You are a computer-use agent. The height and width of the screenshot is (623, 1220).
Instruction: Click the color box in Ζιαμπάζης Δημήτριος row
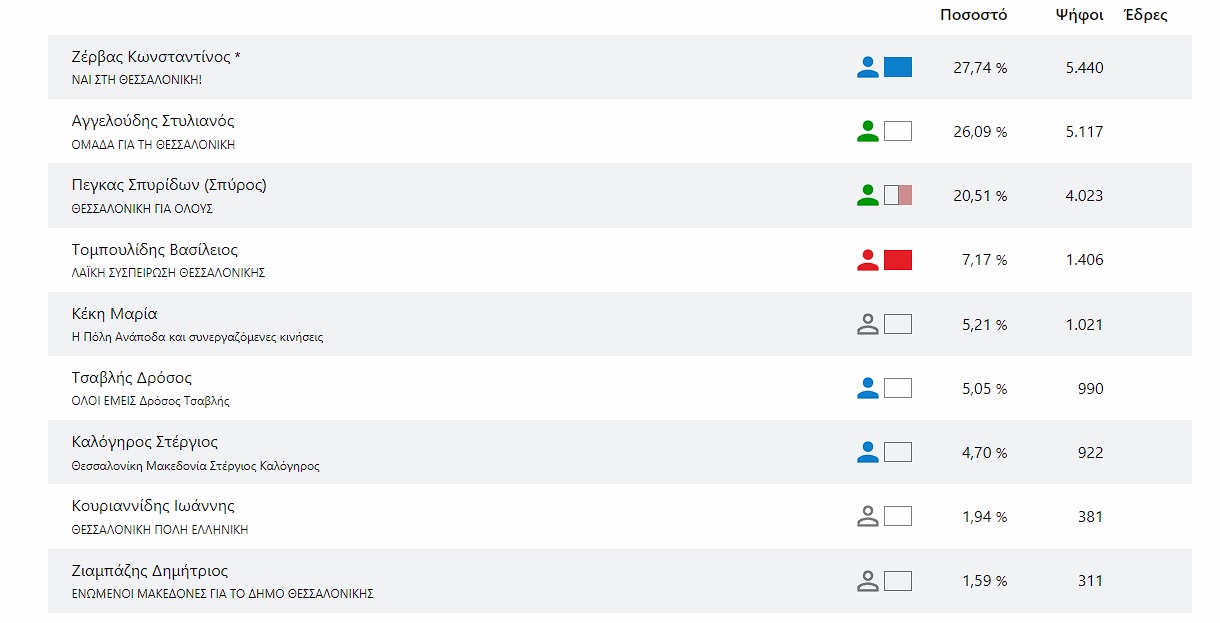point(898,581)
